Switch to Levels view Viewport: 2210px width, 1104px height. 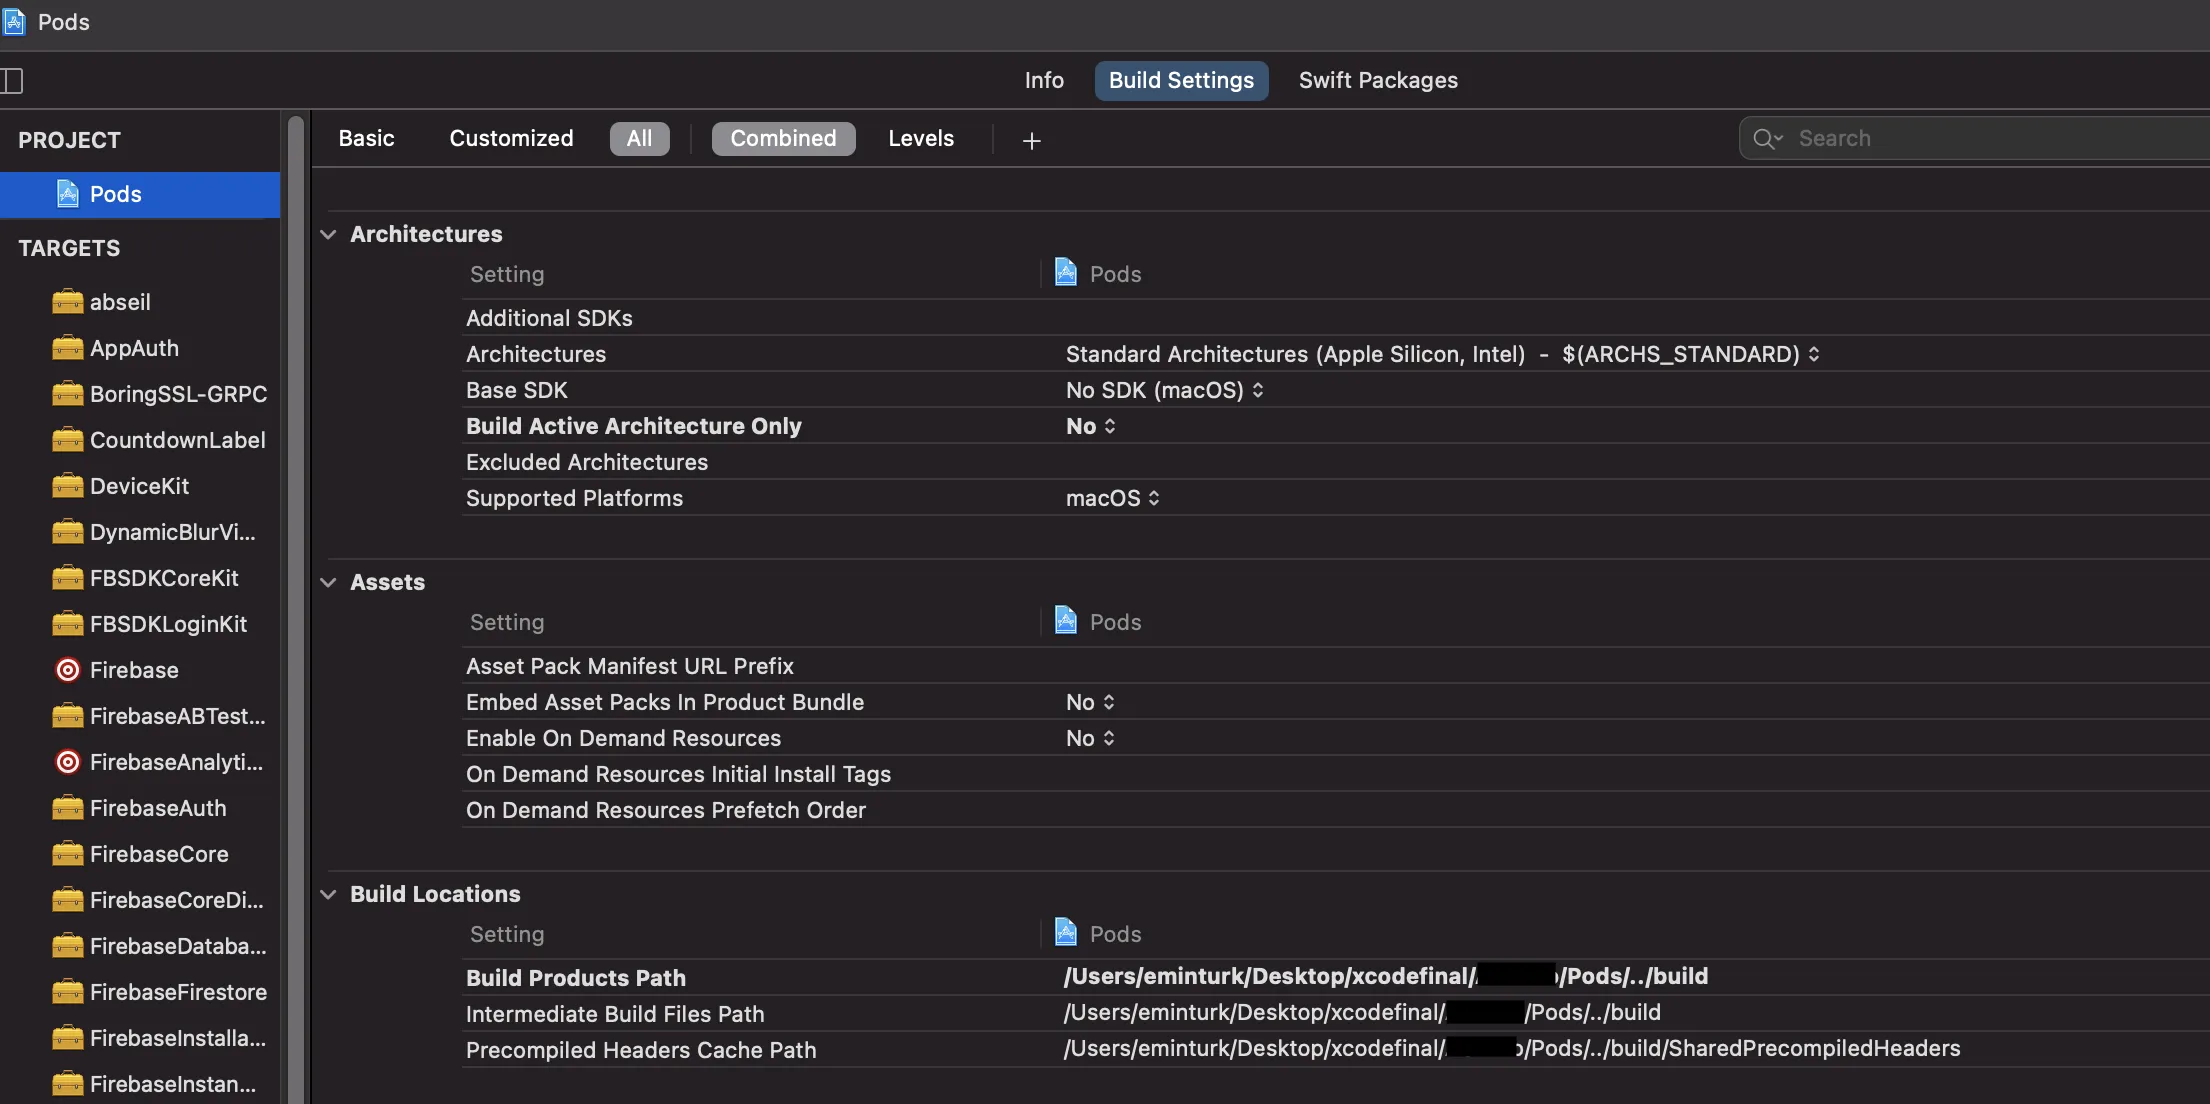(920, 139)
